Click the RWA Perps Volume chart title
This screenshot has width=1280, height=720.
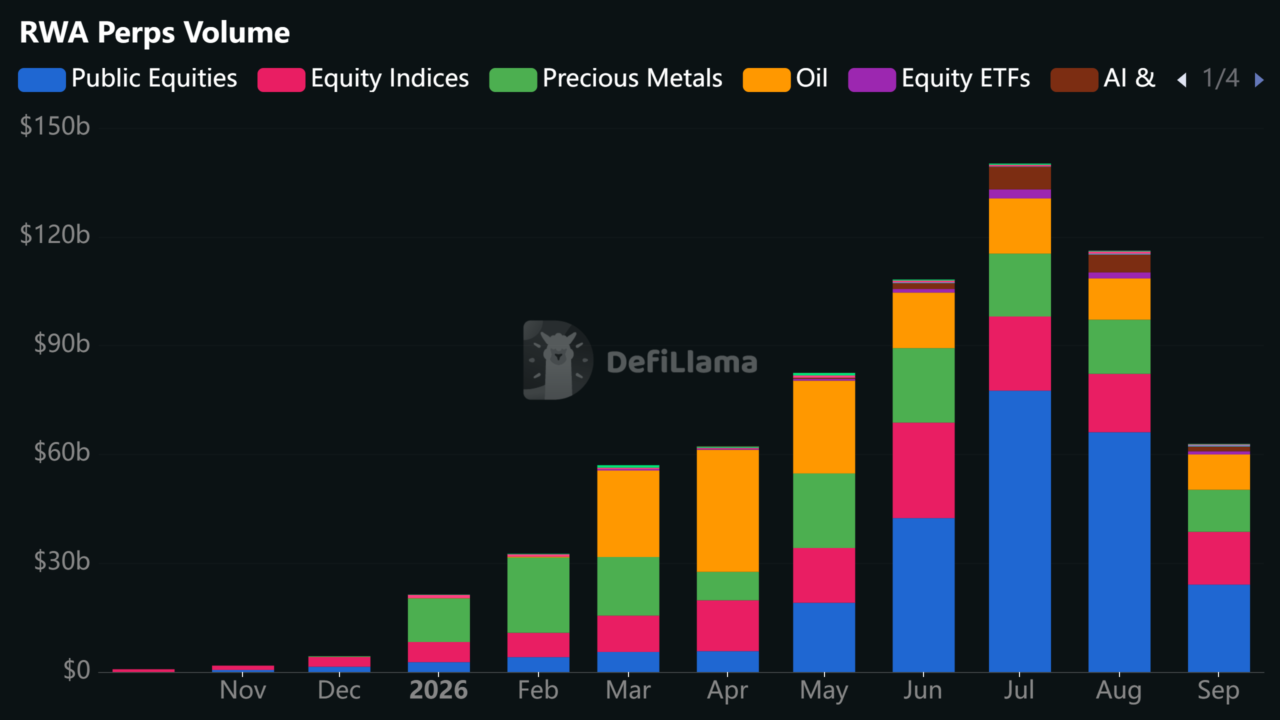pyautogui.click(x=155, y=33)
